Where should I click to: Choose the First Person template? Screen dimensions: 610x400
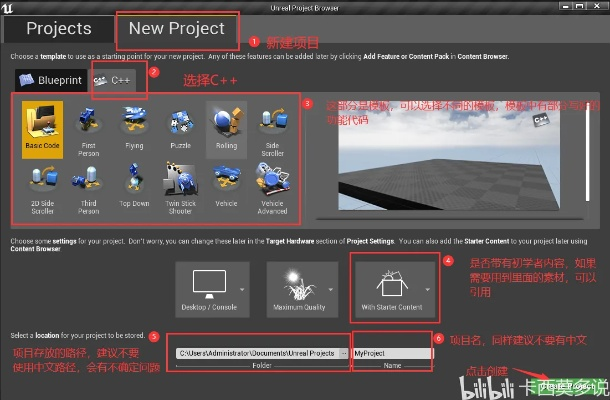87,132
